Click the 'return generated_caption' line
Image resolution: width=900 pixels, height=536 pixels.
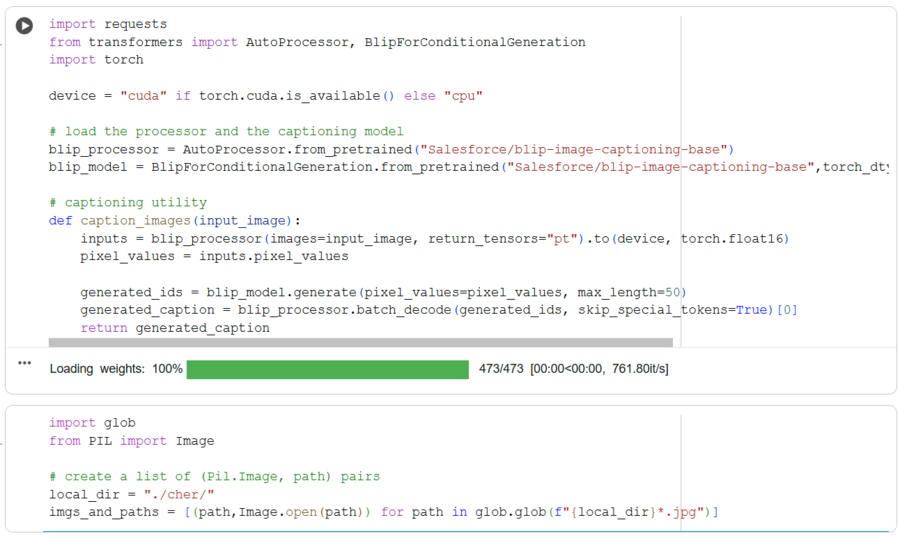click(x=175, y=328)
